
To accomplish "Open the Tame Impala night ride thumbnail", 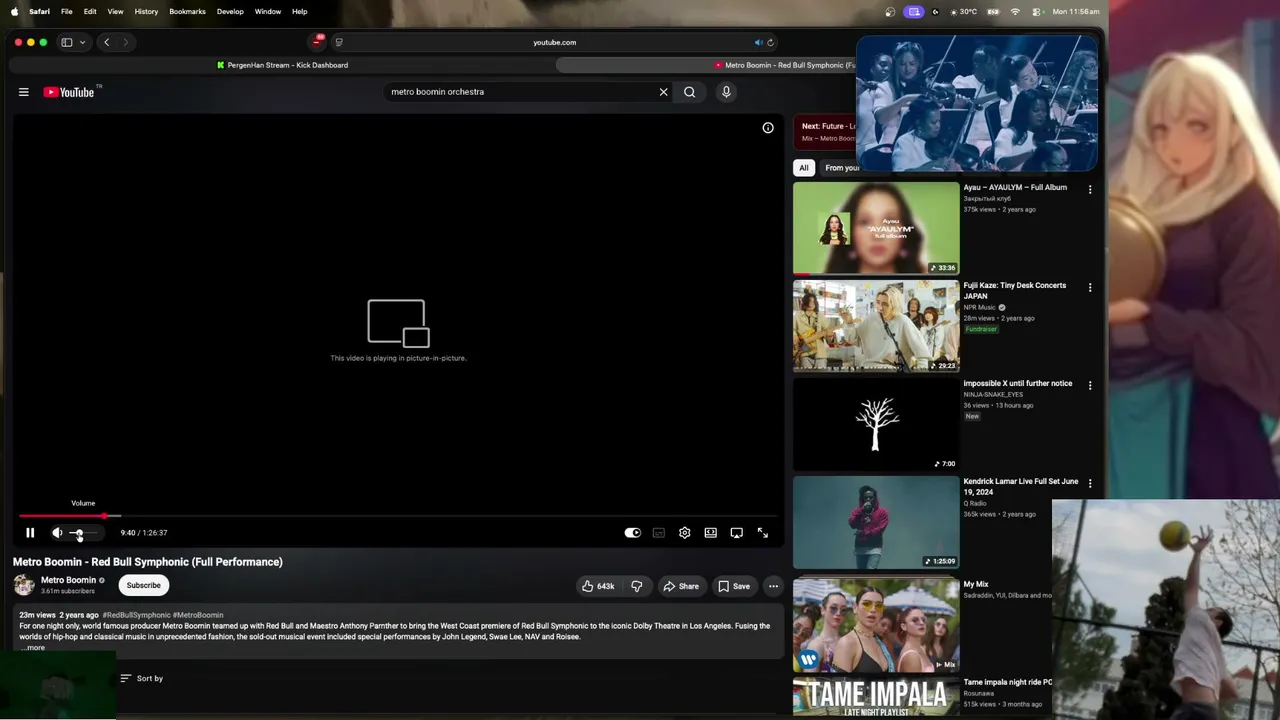I will pos(876,698).
